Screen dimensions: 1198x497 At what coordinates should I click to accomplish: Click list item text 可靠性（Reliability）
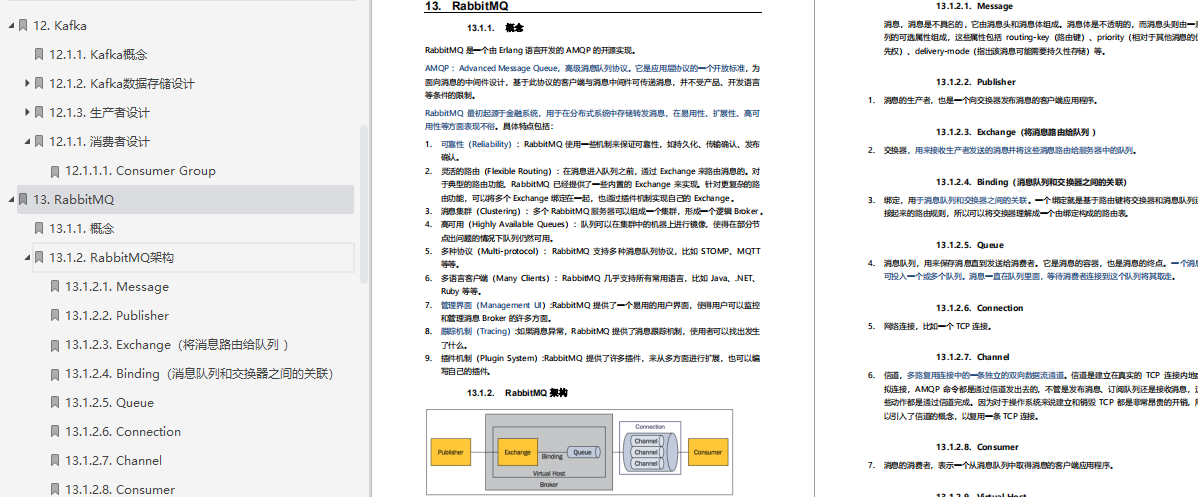coord(480,144)
